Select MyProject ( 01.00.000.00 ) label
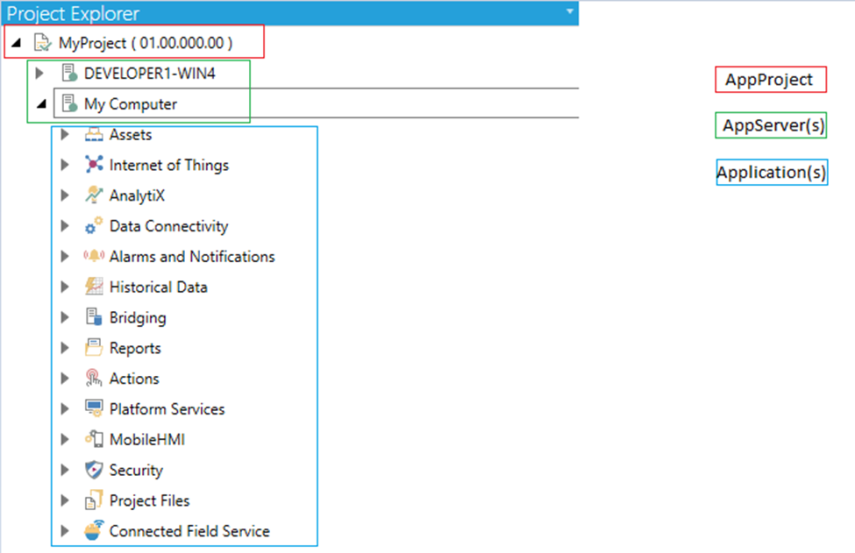This screenshot has height=553, width=855. click(x=145, y=43)
